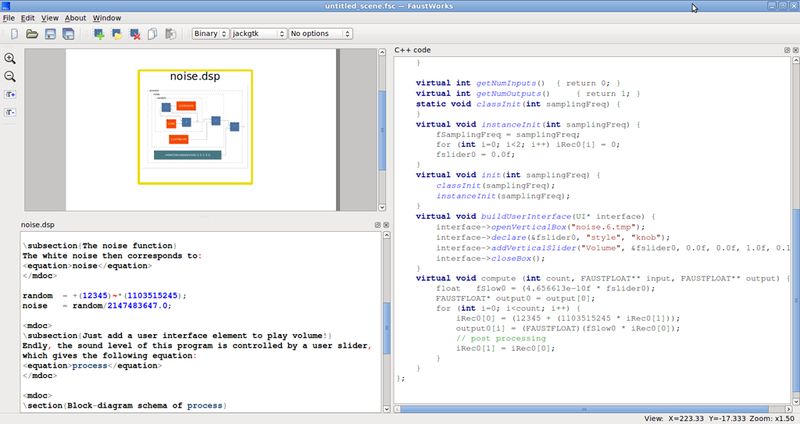Save the scene using the floppy icon
The height and width of the screenshot is (424, 800).
click(50, 34)
